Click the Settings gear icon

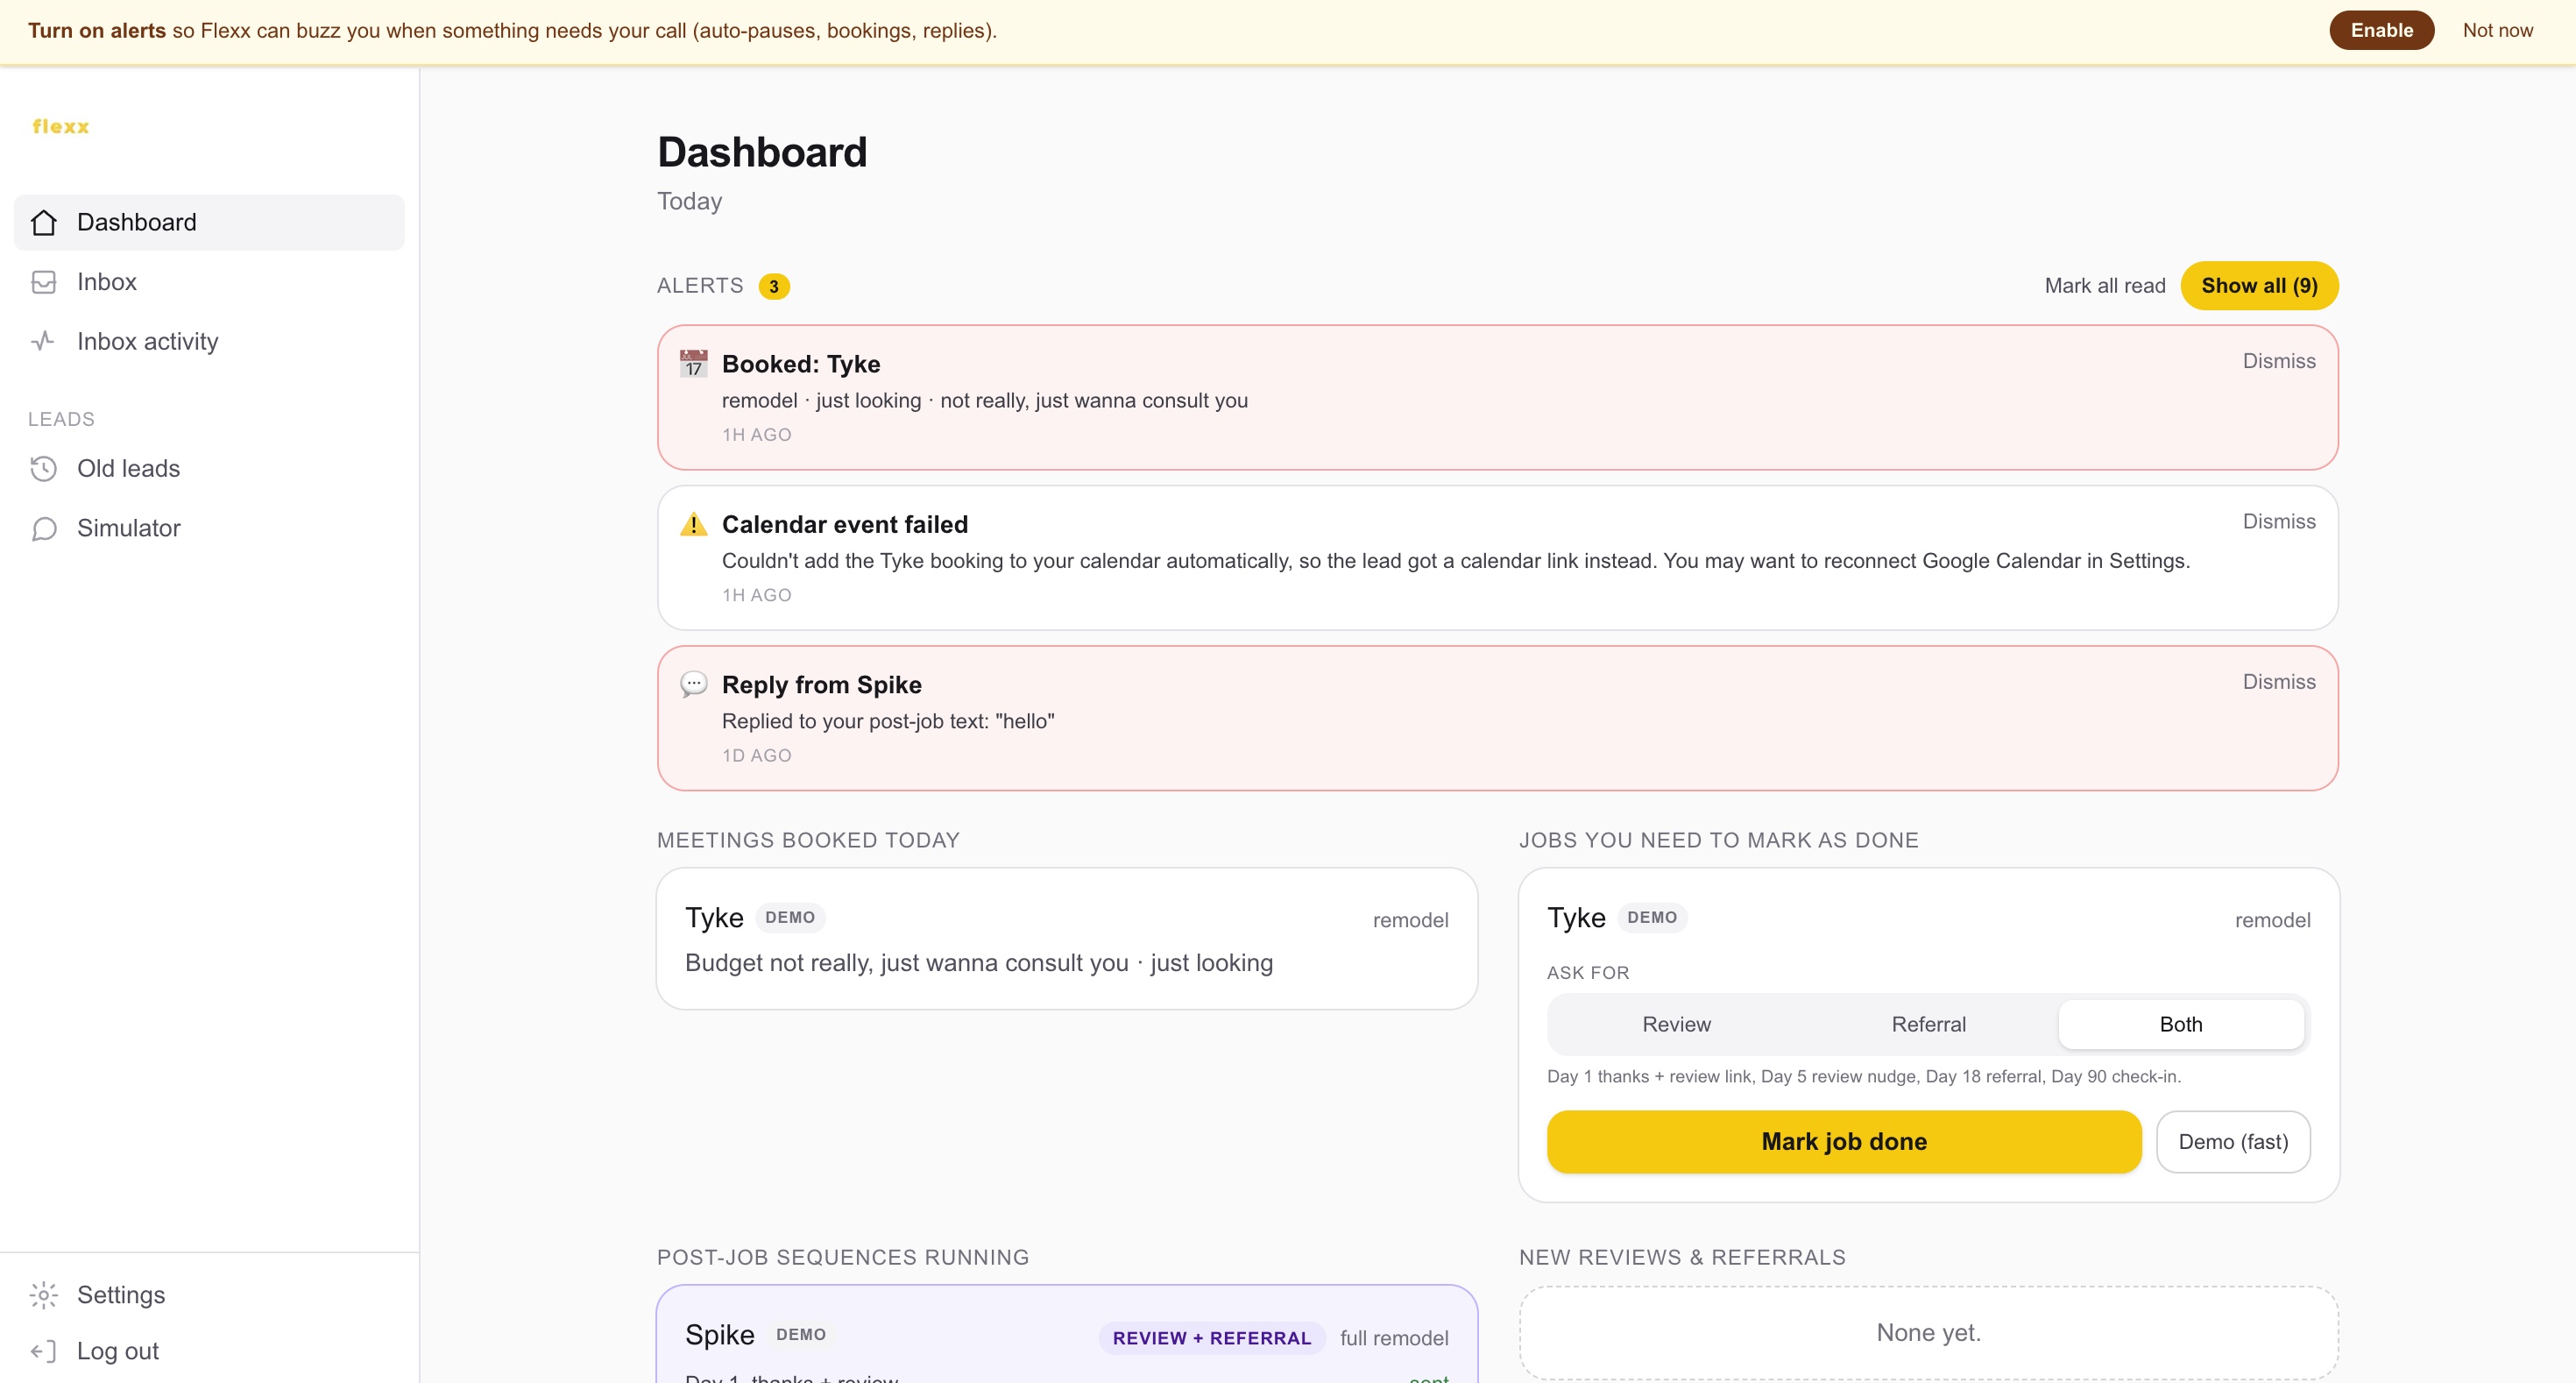tap(44, 1295)
